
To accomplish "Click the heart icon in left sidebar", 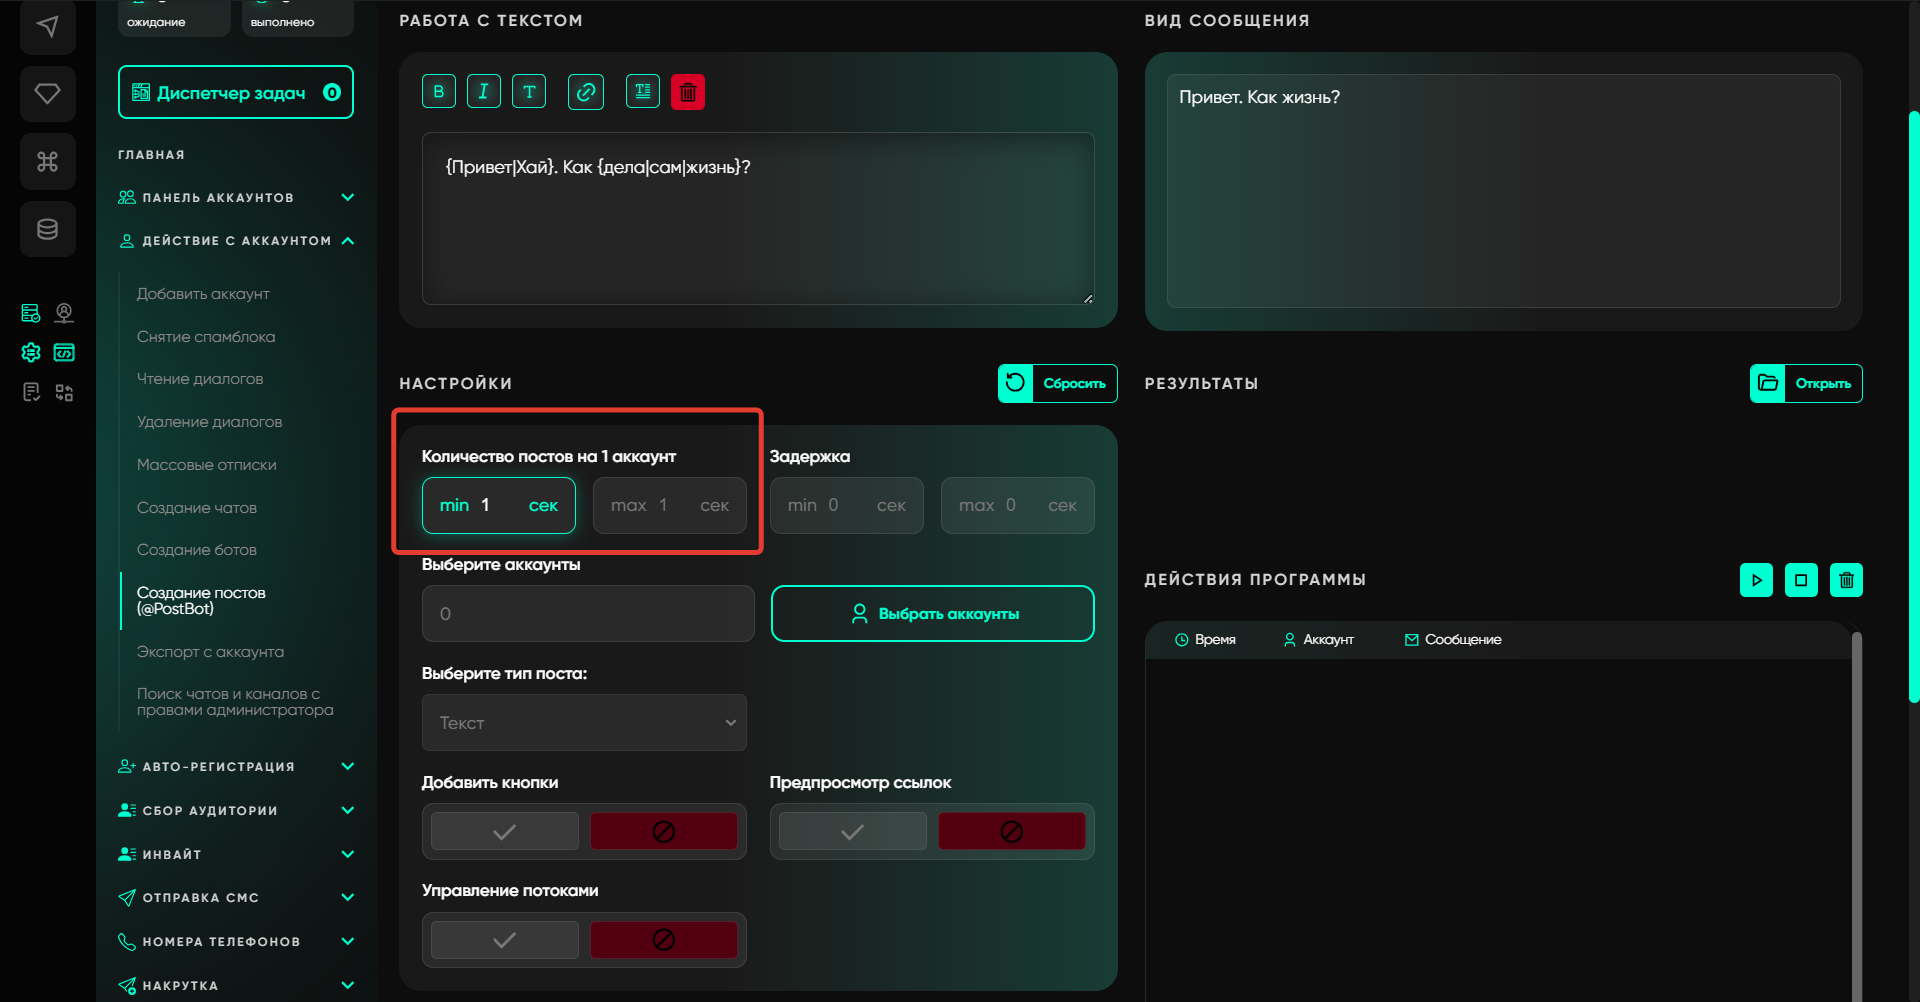I will (x=47, y=94).
